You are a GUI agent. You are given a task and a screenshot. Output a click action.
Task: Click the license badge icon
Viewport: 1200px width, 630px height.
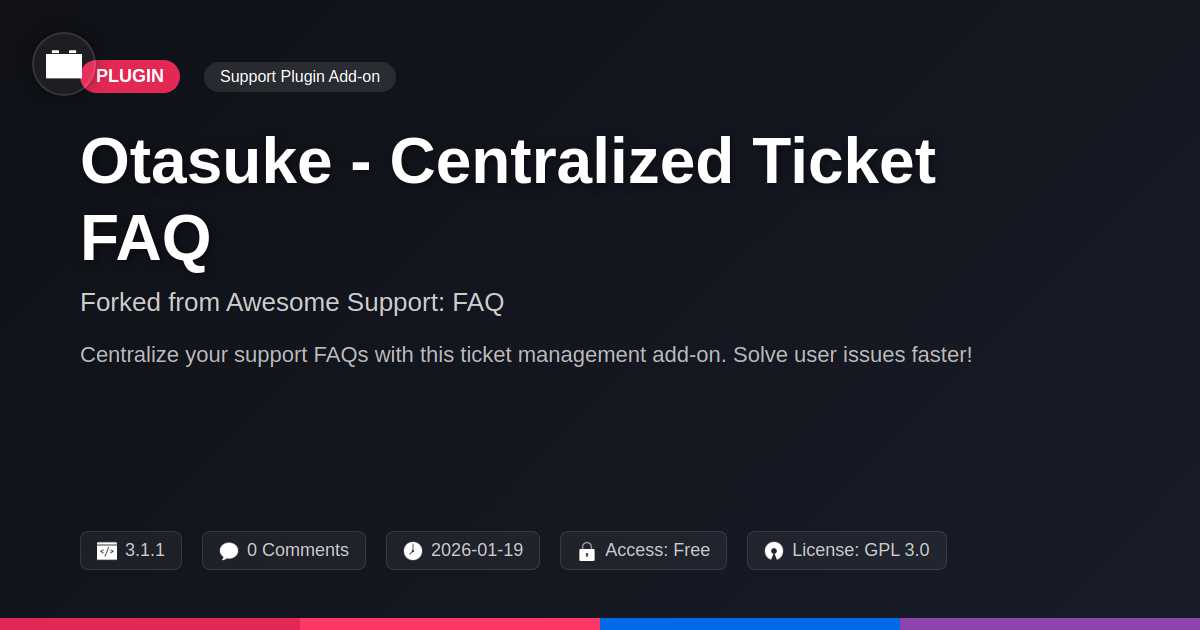[774, 551]
